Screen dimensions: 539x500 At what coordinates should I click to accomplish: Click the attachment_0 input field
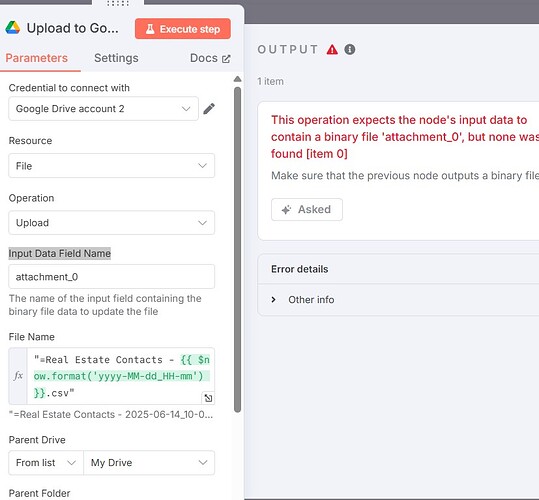[x=112, y=277]
